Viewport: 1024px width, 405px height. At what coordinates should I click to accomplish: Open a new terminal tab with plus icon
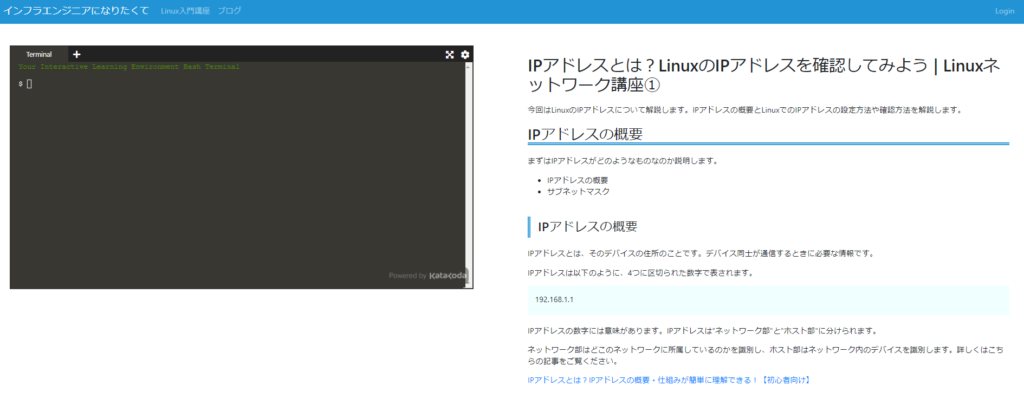[76, 55]
